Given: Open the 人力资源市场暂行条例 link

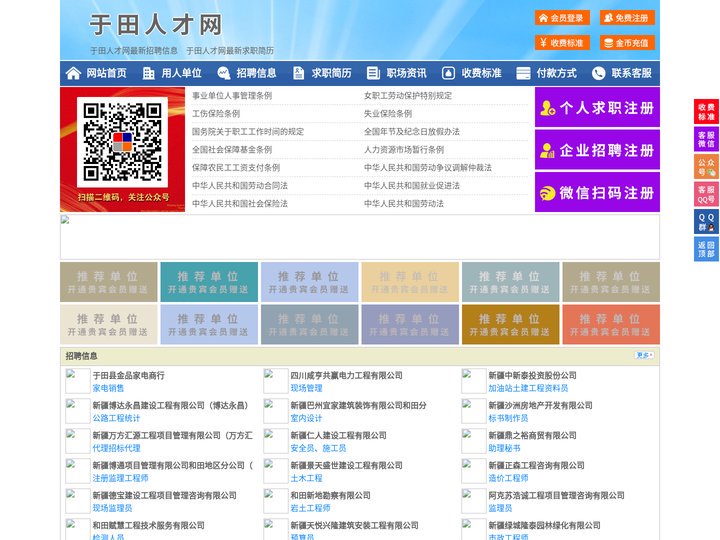Looking at the screenshot, I should pos(404,149).
